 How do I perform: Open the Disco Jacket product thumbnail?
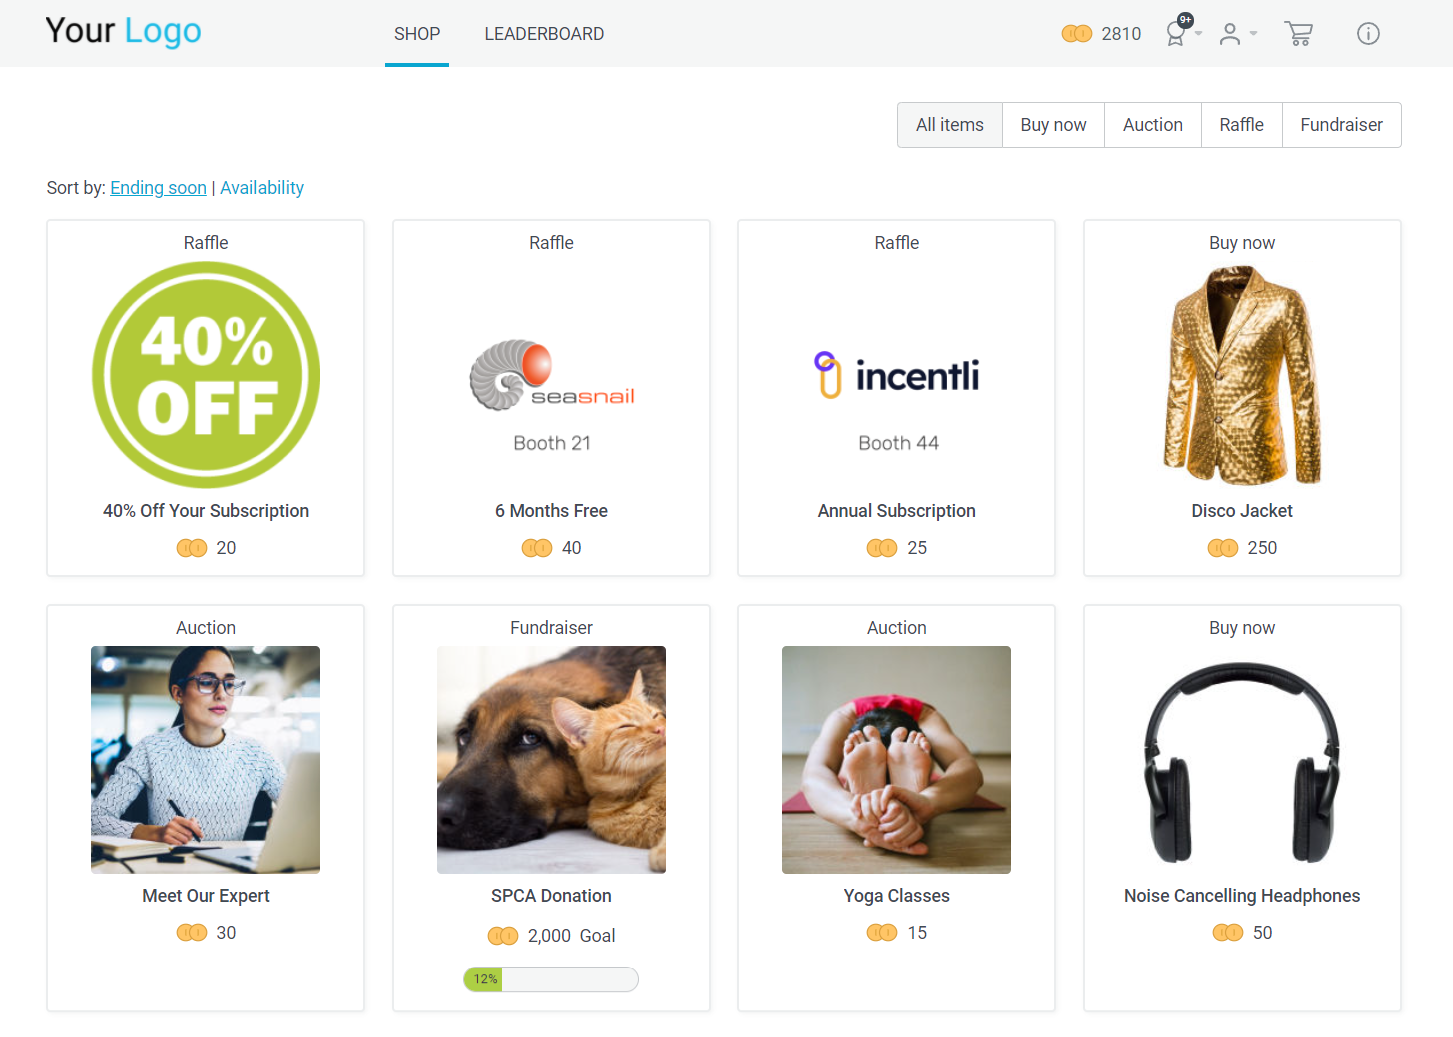(1242, 375)
